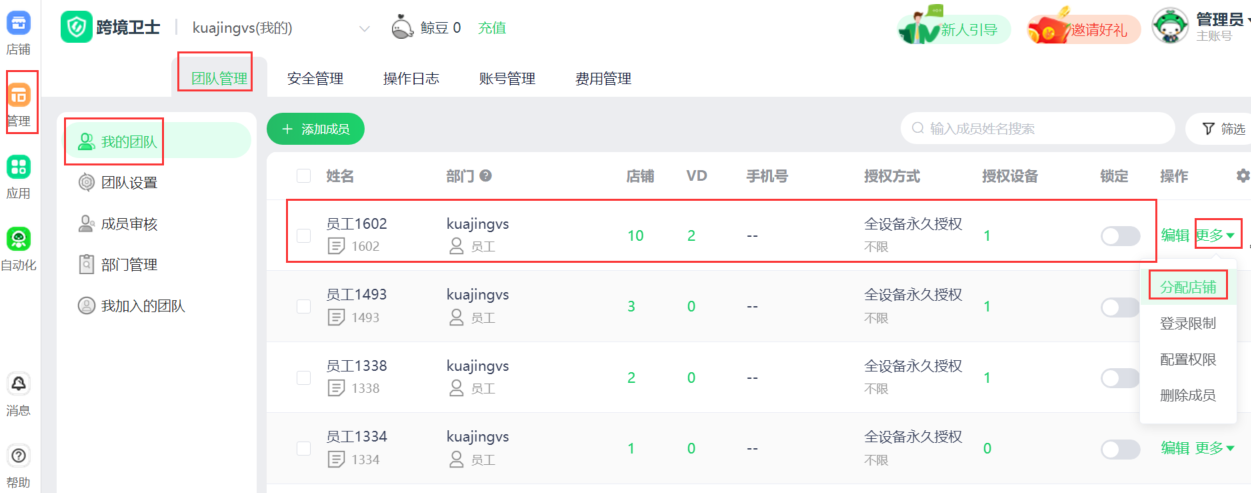Toggle lock switch for 员工1602
This screenshot has width=1251, height=493.
(x=1120, y=236)
